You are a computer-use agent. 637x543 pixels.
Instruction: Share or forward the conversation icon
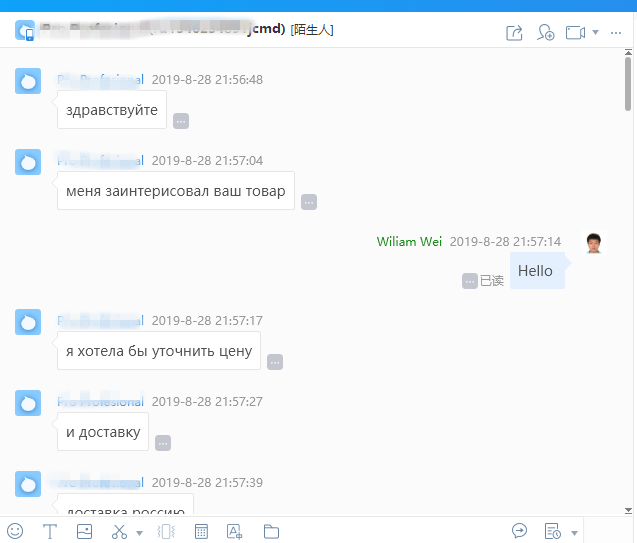click(514, 32)
